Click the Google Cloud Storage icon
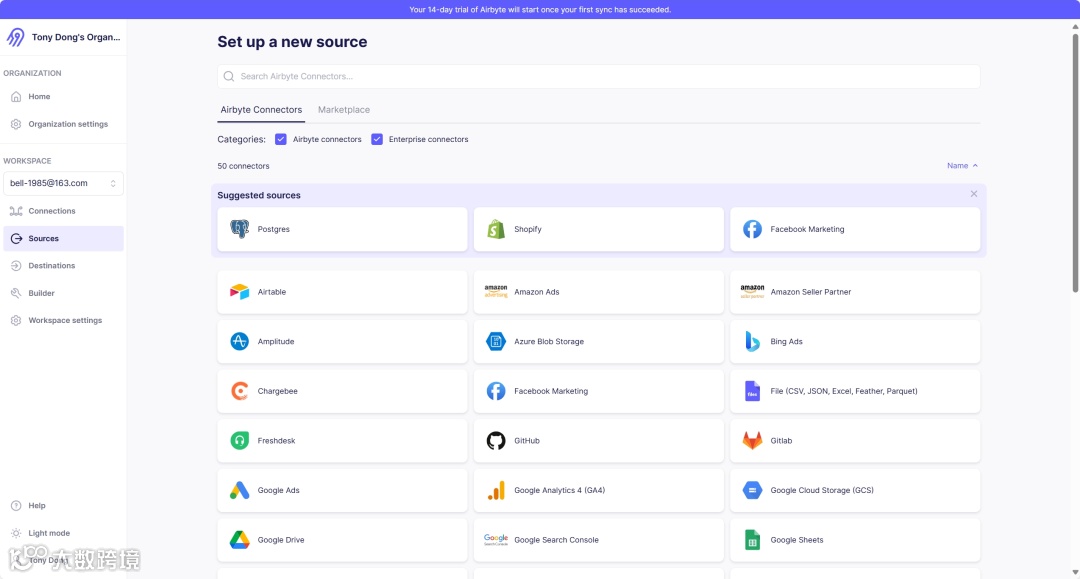This screenshot has height=579, width=1080. point(752,490)
